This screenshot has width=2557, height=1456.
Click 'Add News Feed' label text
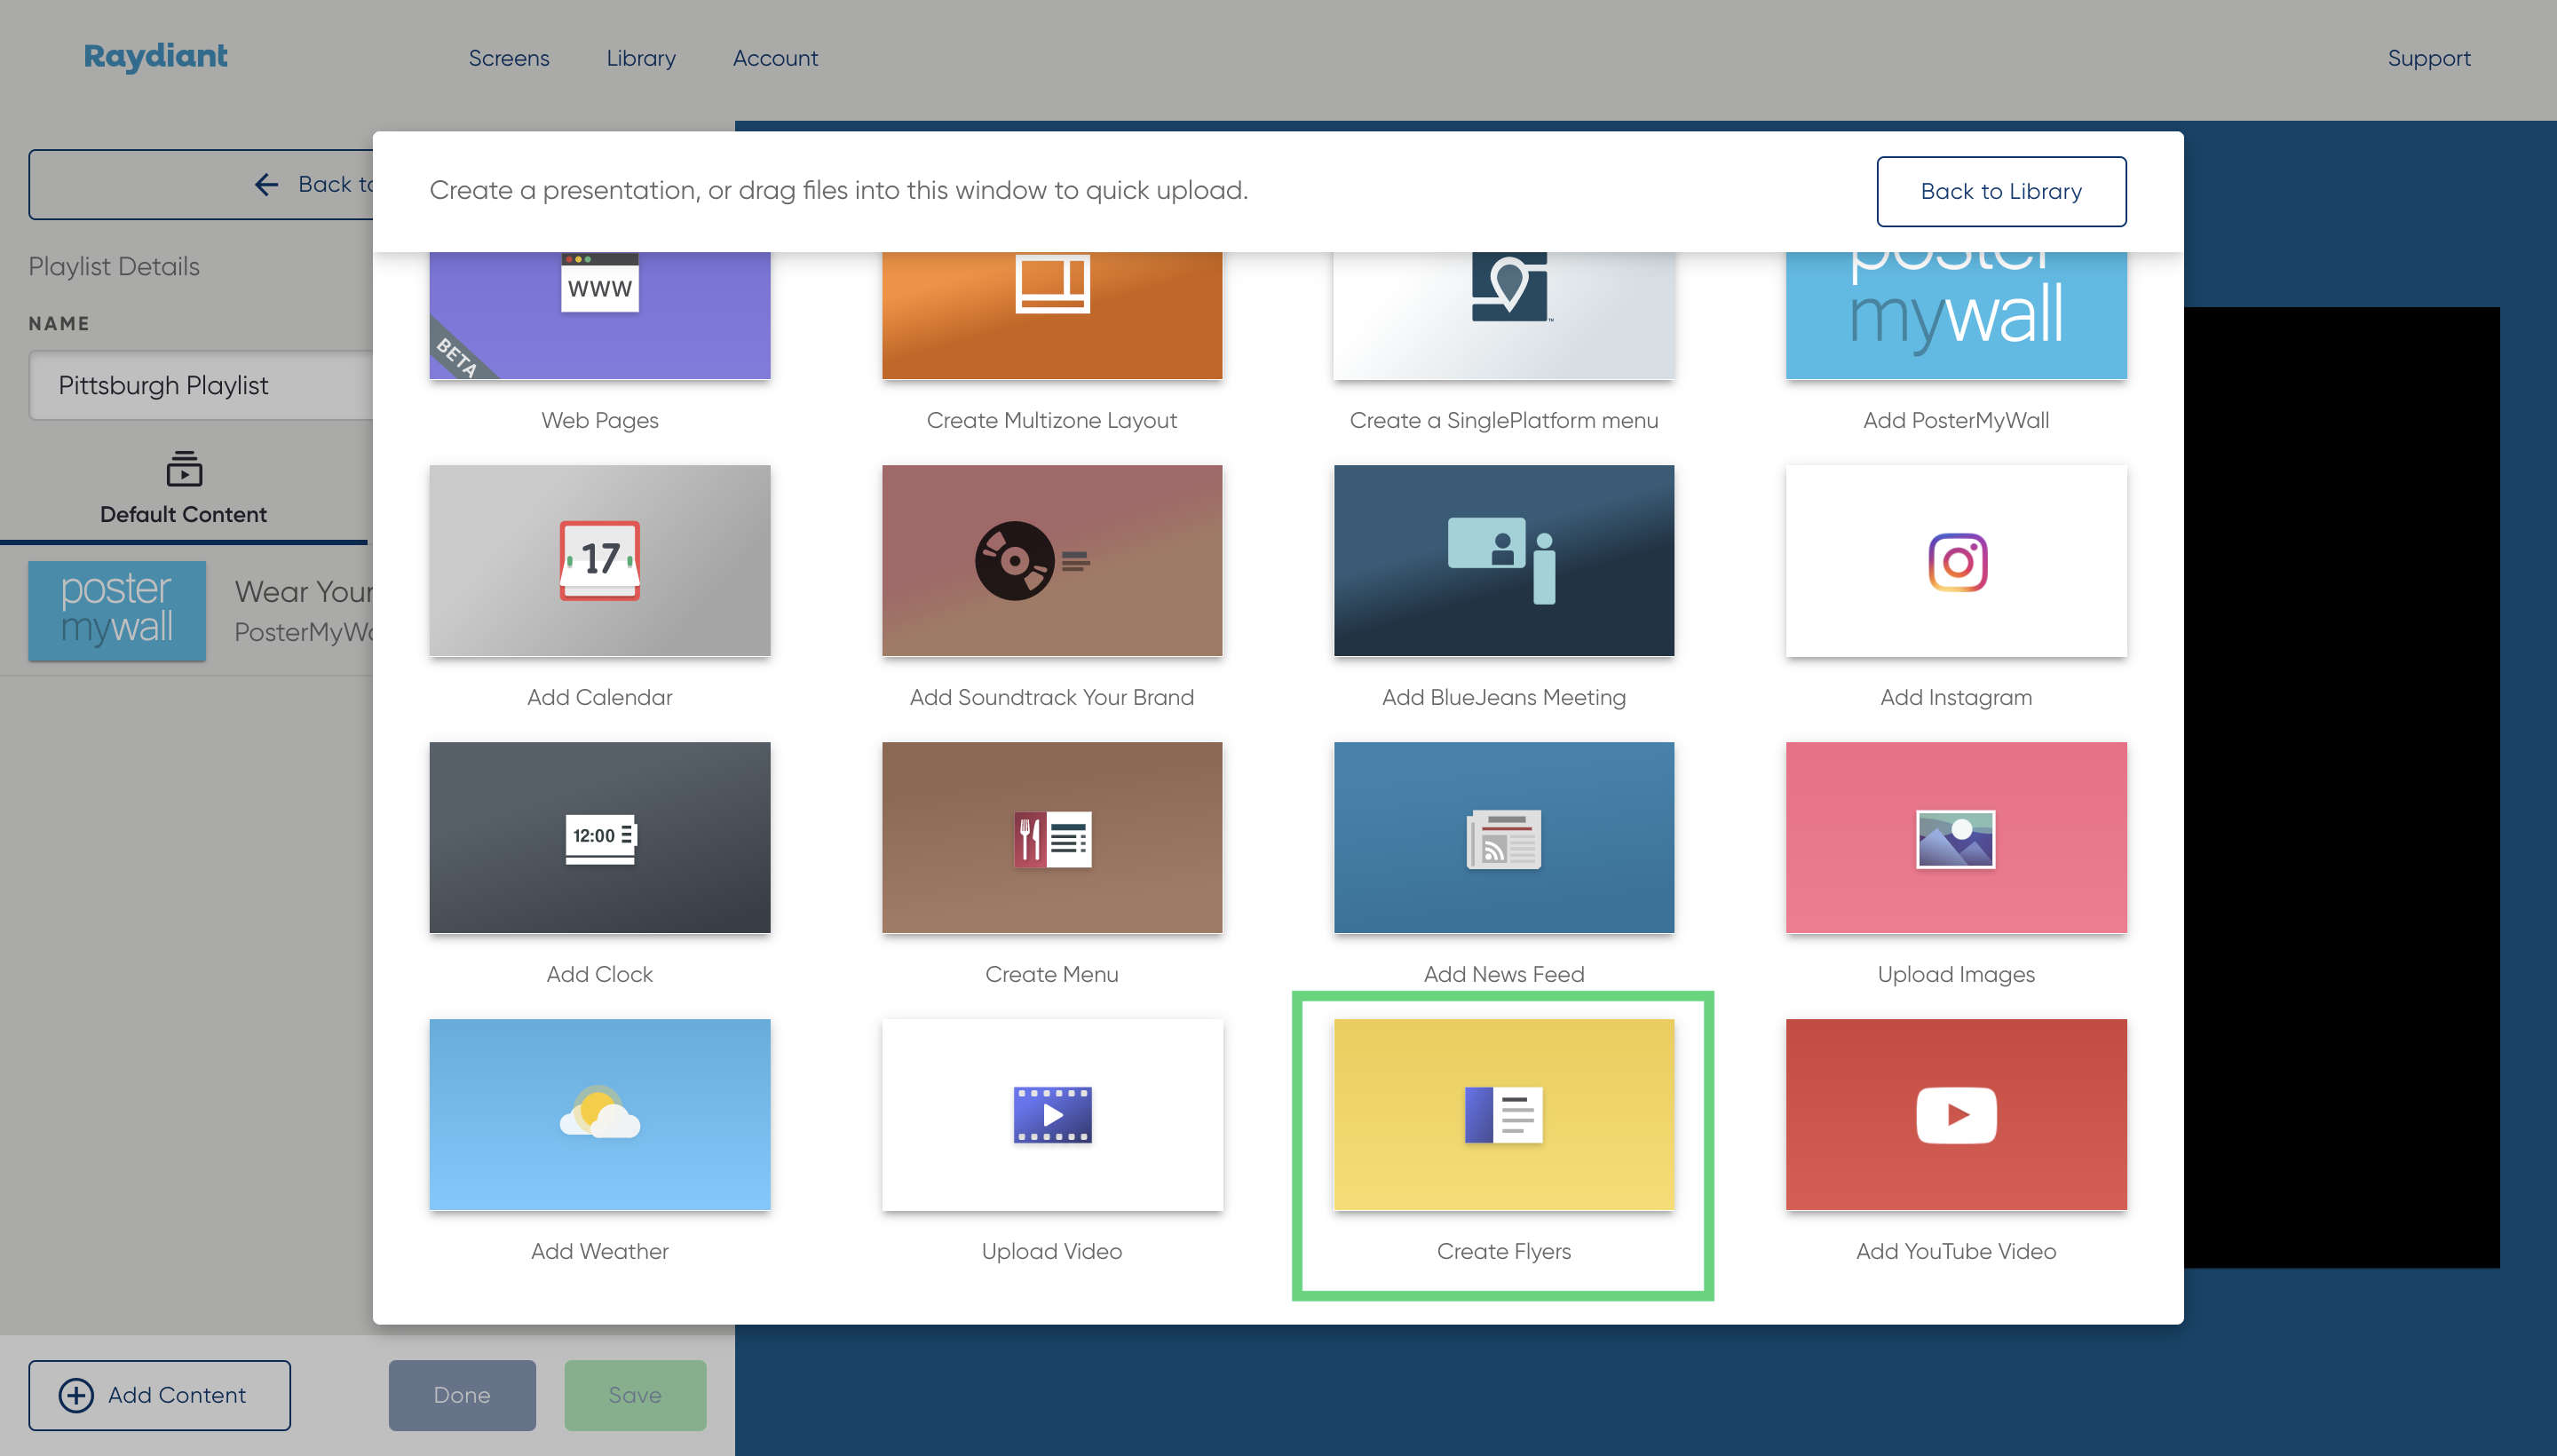pos(1503,974)
